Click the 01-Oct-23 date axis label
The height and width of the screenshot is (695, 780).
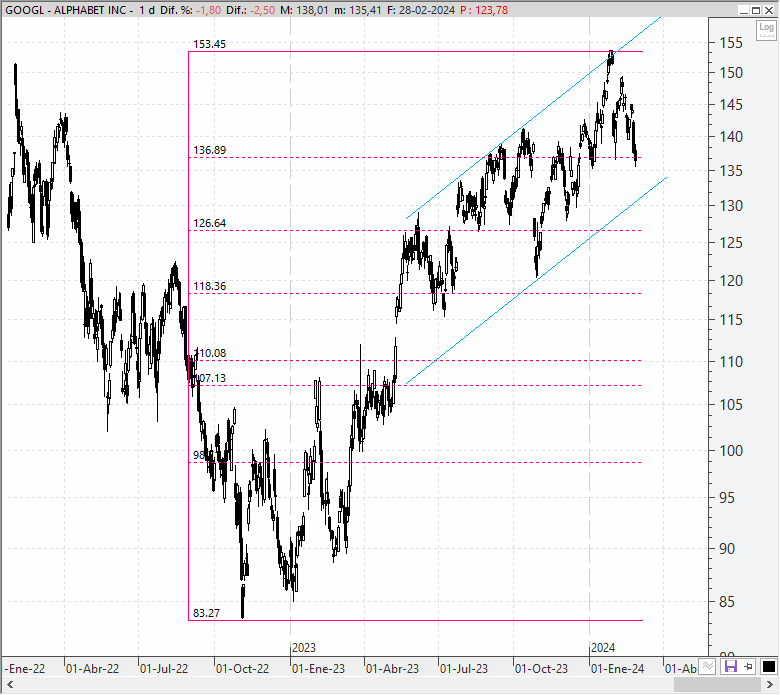pyautogui.click(x=541, y=669)
